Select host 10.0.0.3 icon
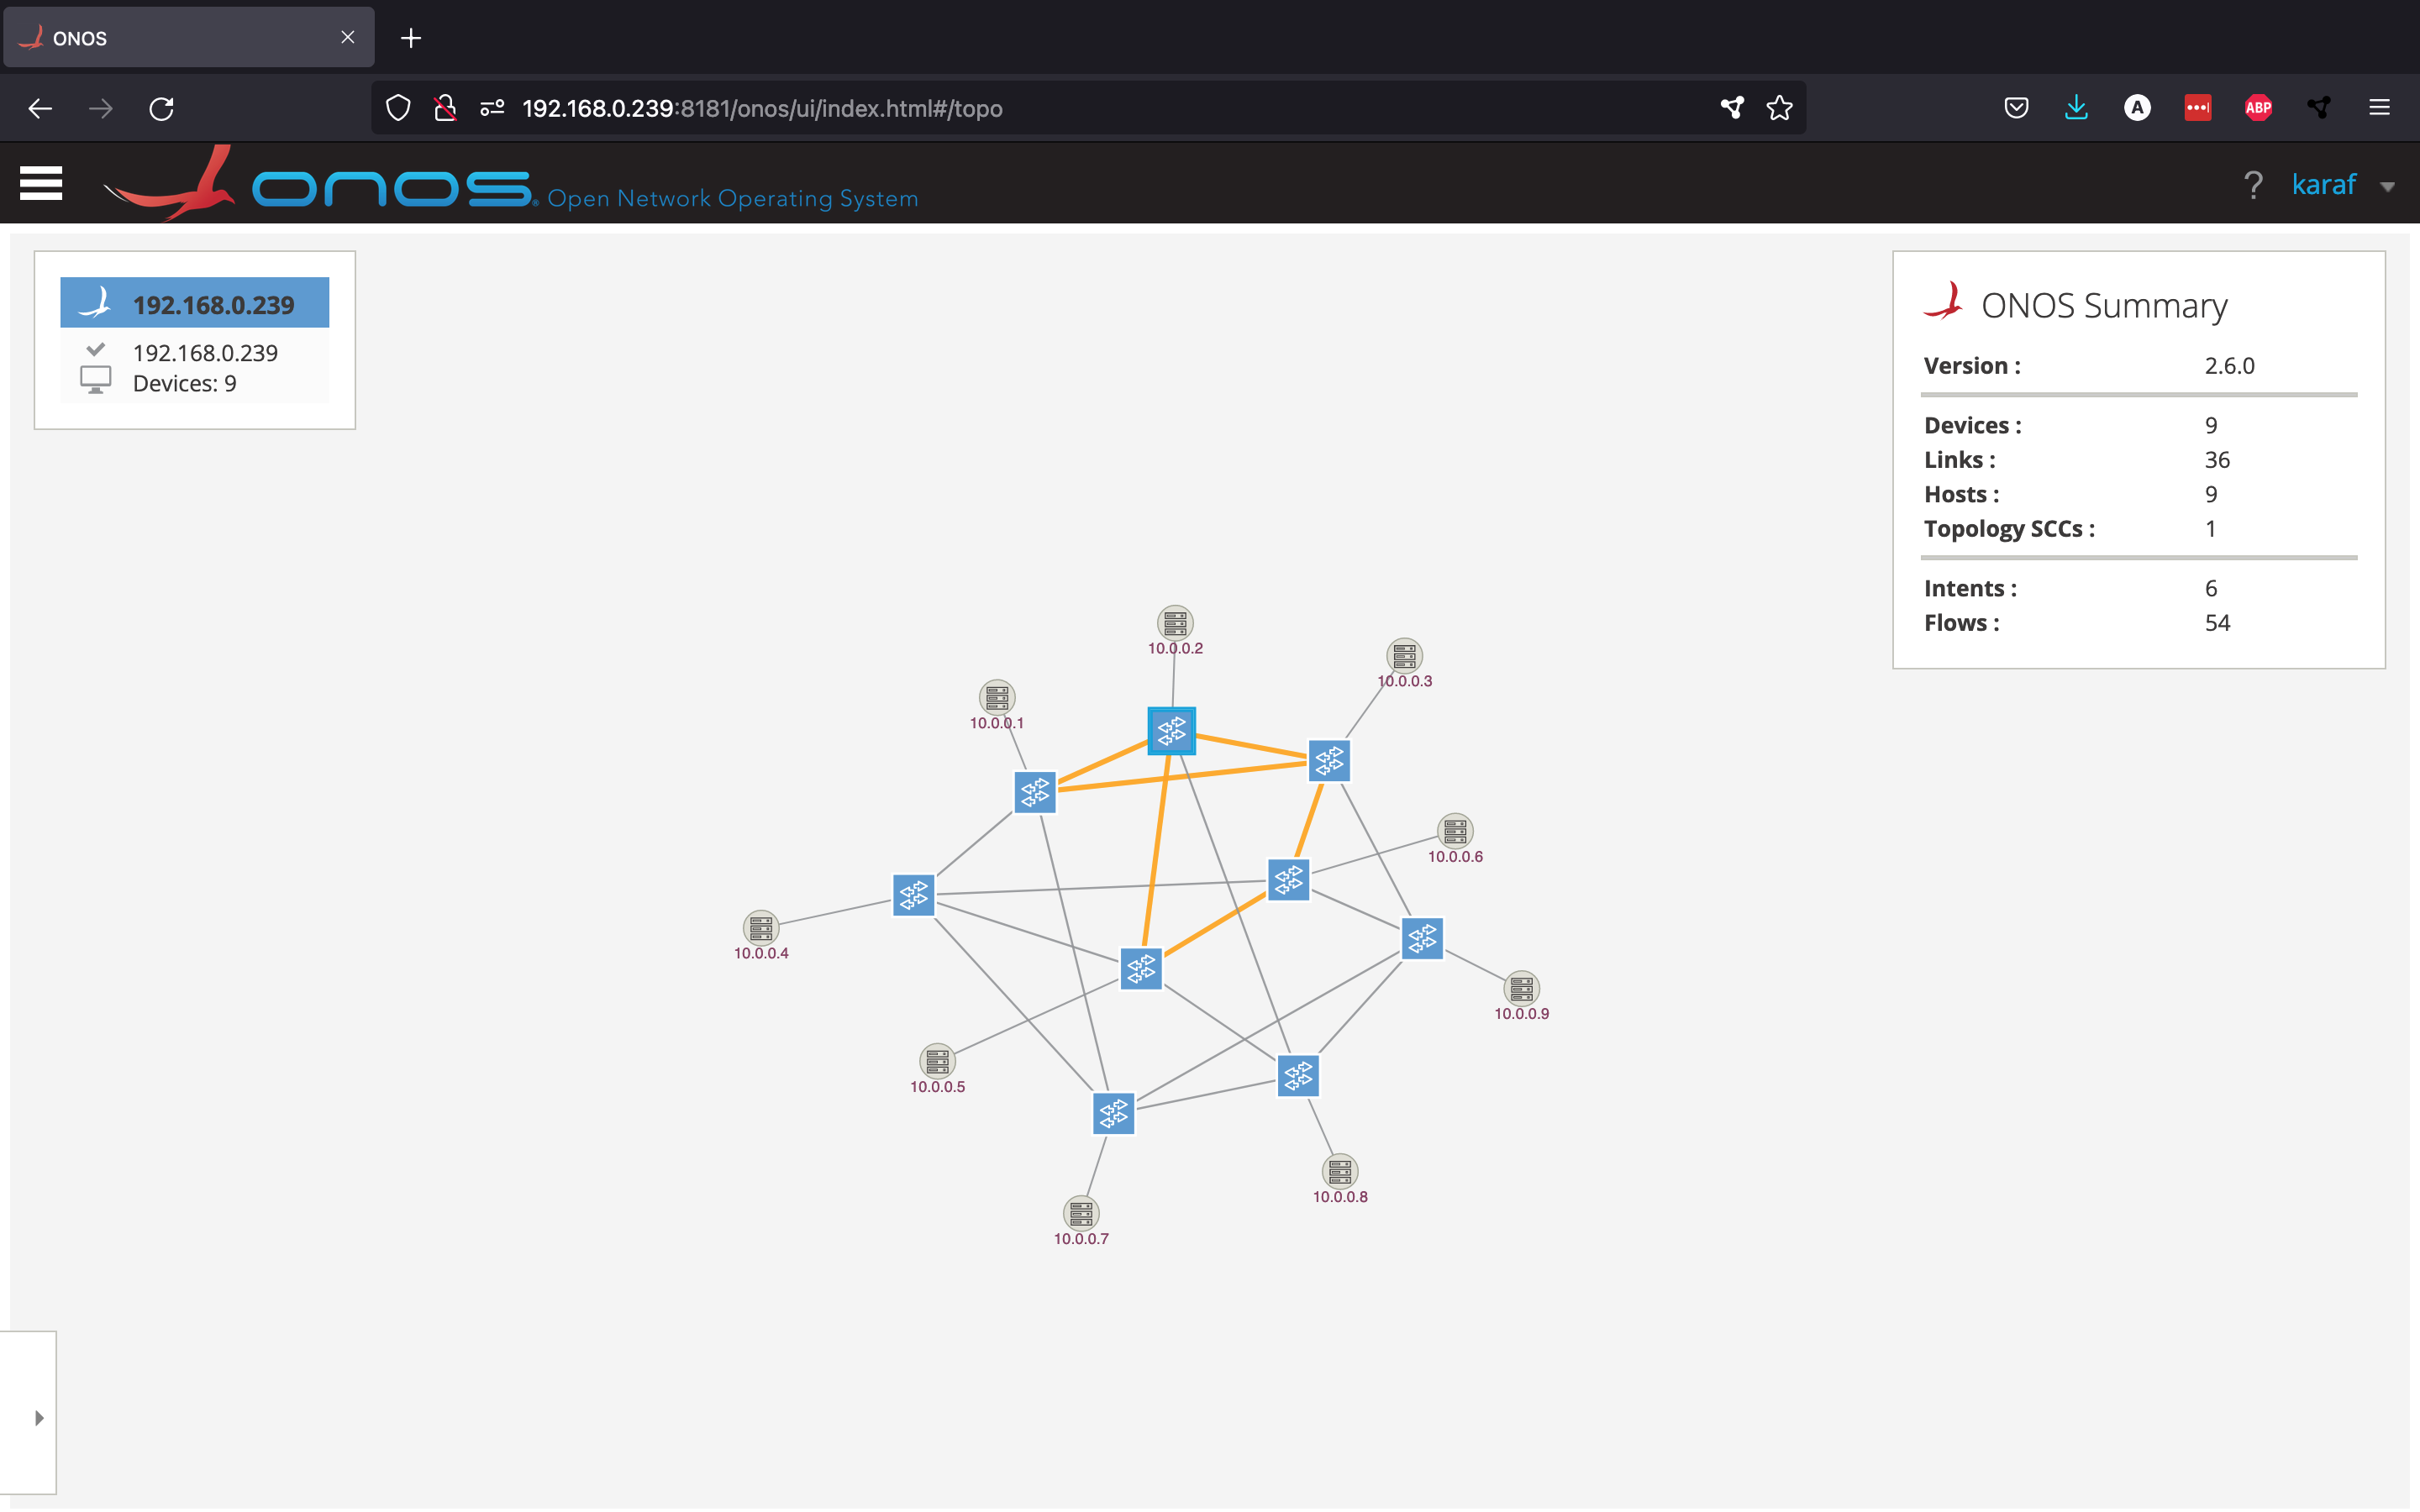The image size is (2420, 1512). click(1404, 655)
